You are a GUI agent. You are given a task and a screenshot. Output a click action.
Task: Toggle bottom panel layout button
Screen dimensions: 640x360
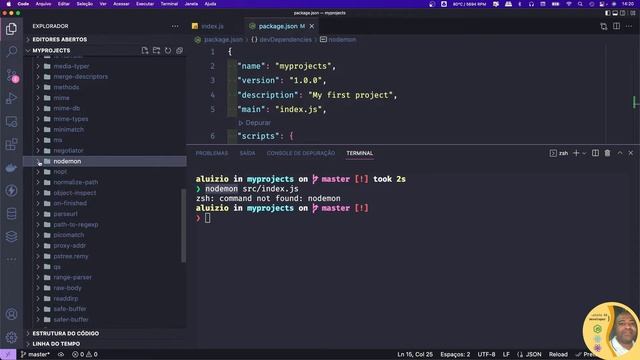coord(615,13)
